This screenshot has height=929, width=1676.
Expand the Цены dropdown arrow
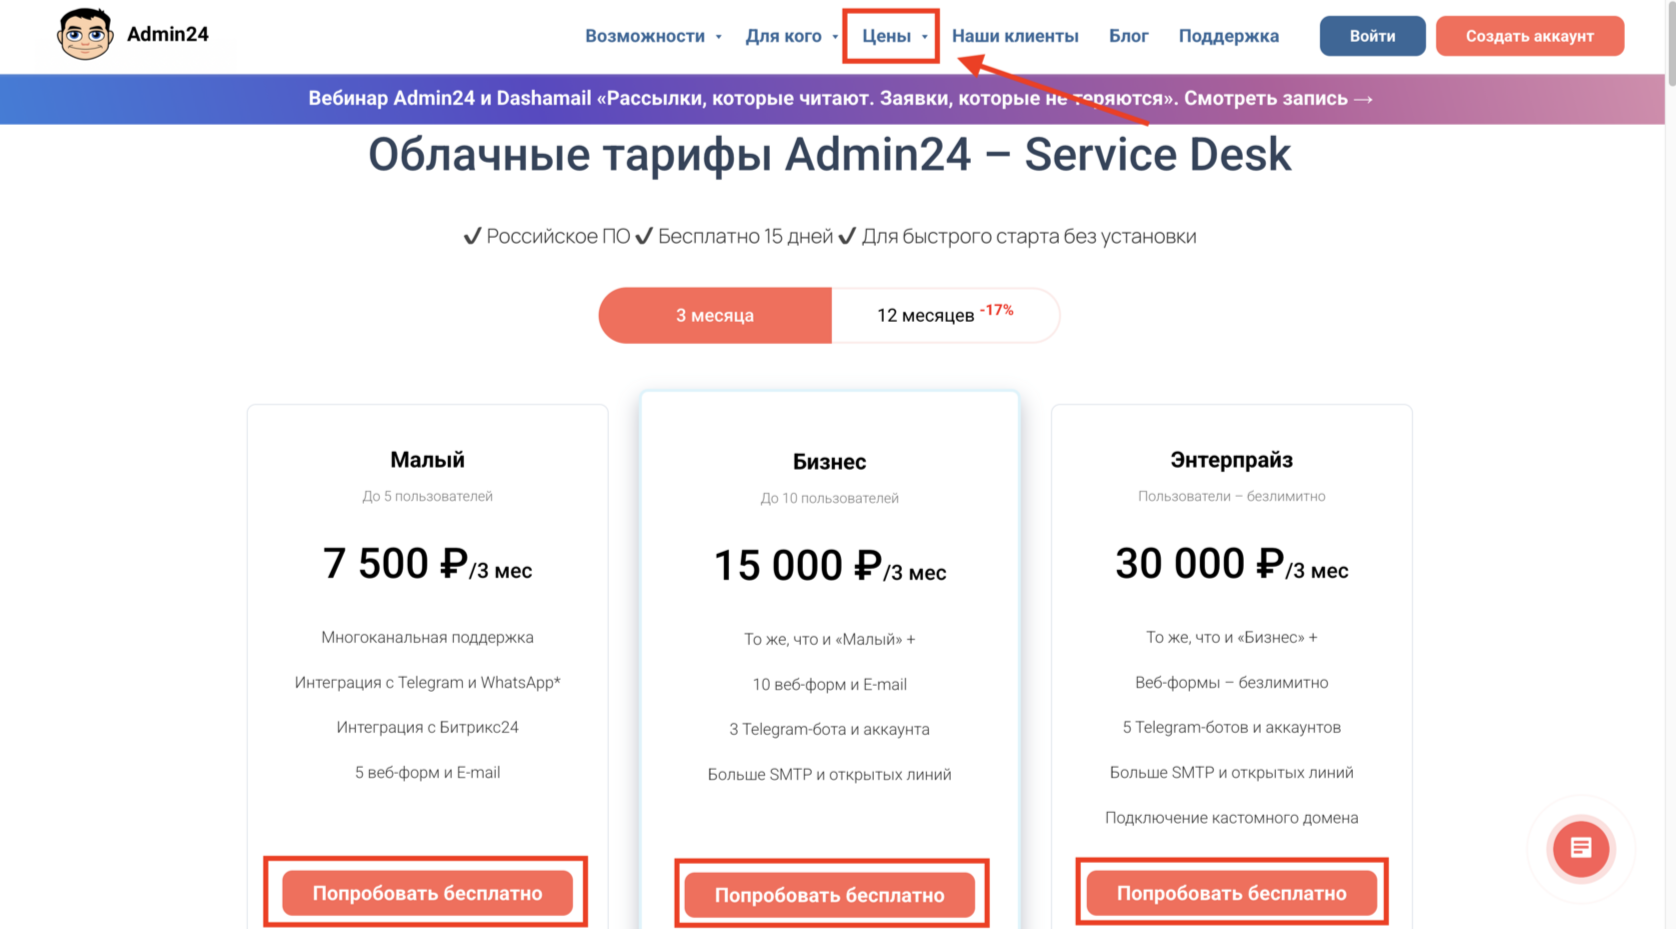tap(924, 37)
